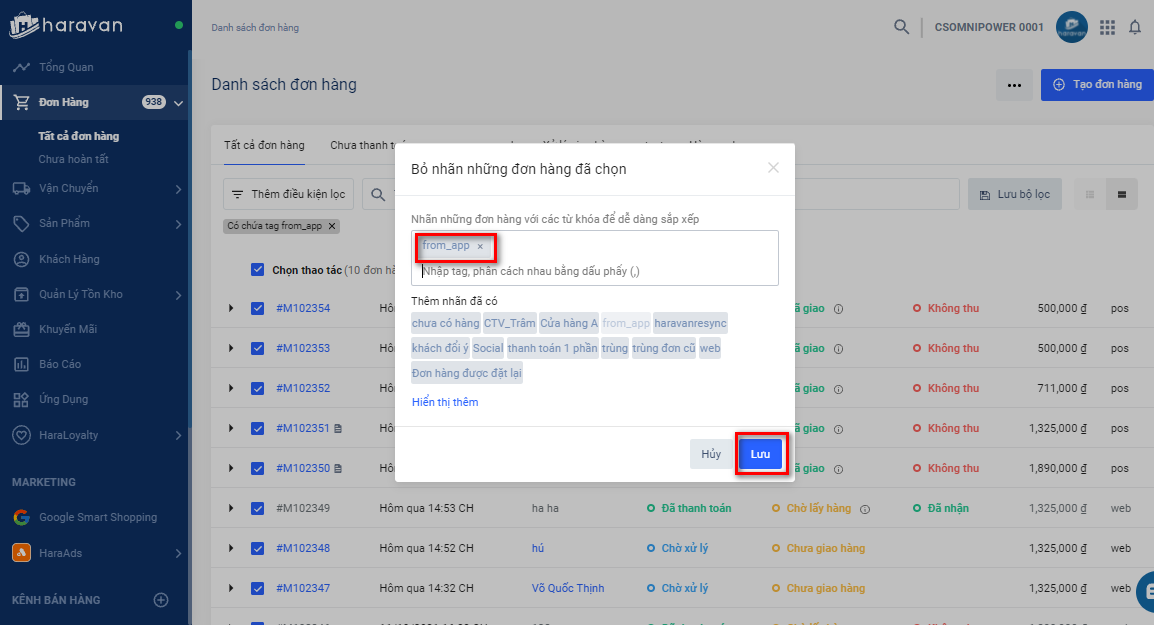Click the Ứng Dụng apps icon
Image resolution: width=1154 pixels, height=625 pixels.
21,400
